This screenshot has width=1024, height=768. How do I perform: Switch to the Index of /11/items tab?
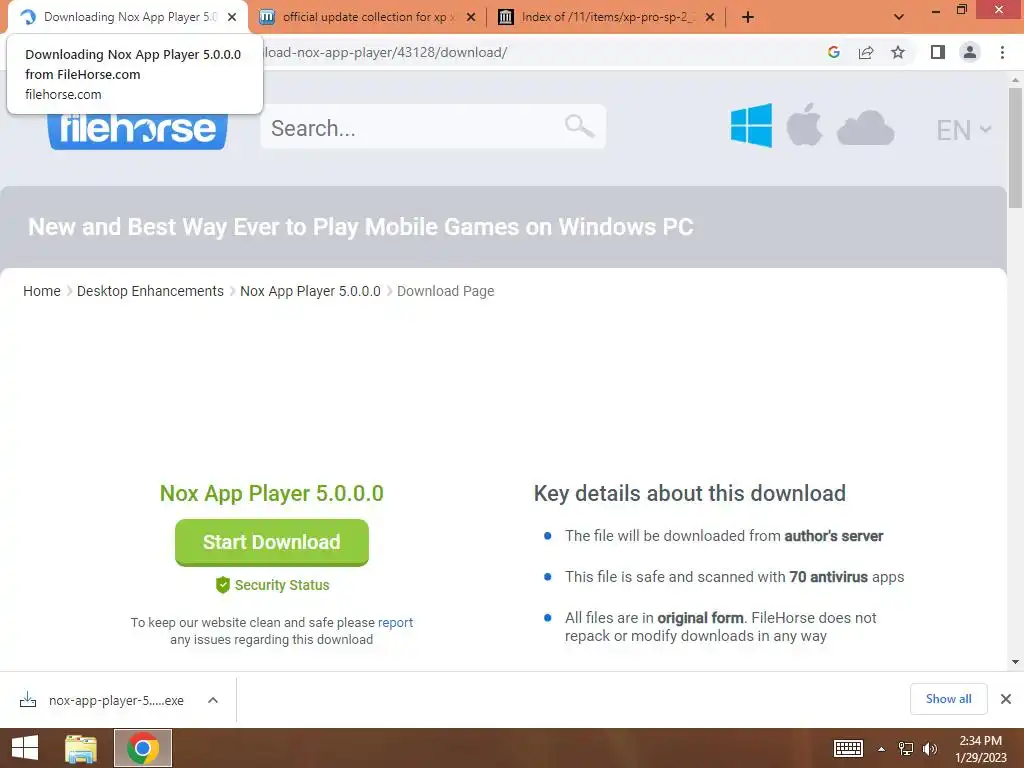point(606,17)
